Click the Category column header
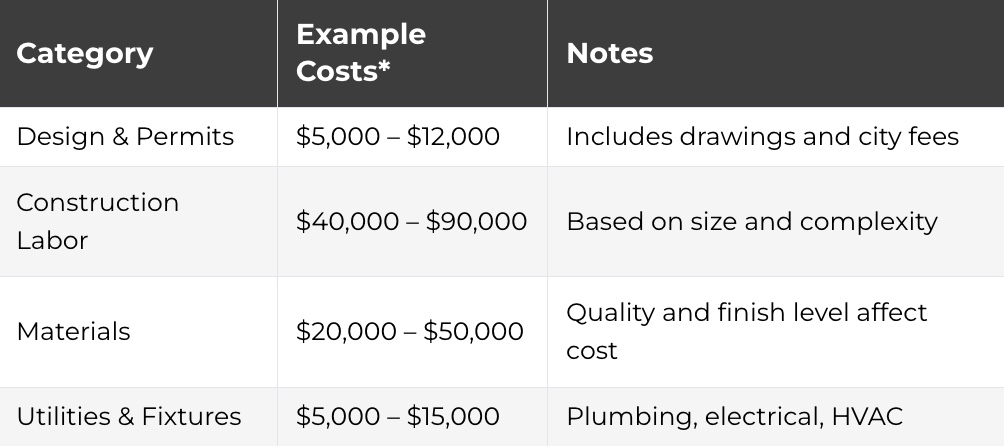Viewport: 1004px width, 446px height. point(85,53)
